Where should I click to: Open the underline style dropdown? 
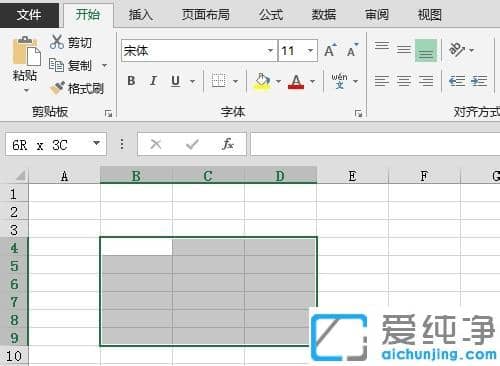(x=192, y=81)
